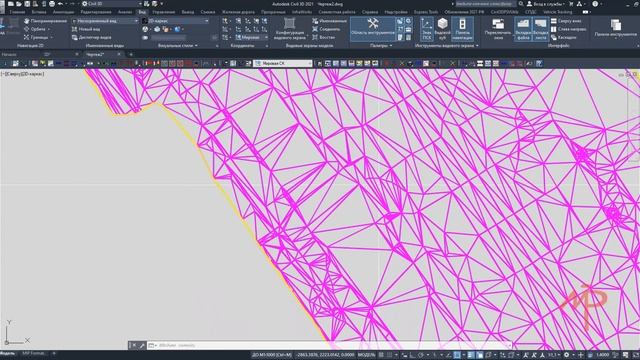Click New drawing icon in quick access toolbar
This screenshot has width=640, height=360.
point(11,4)
